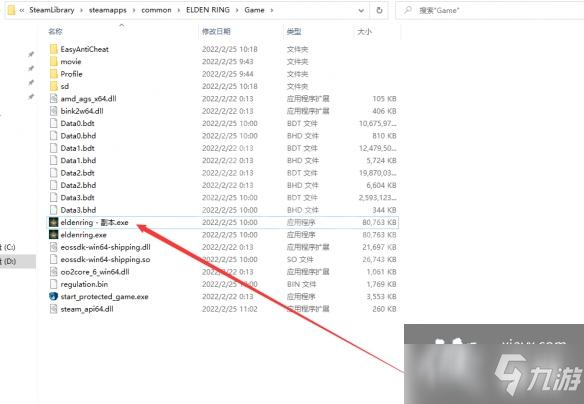This screenshot has width=584, height=404.
Task: Select the file name oo2core_6_win64.dll
Action: (95, 272)
